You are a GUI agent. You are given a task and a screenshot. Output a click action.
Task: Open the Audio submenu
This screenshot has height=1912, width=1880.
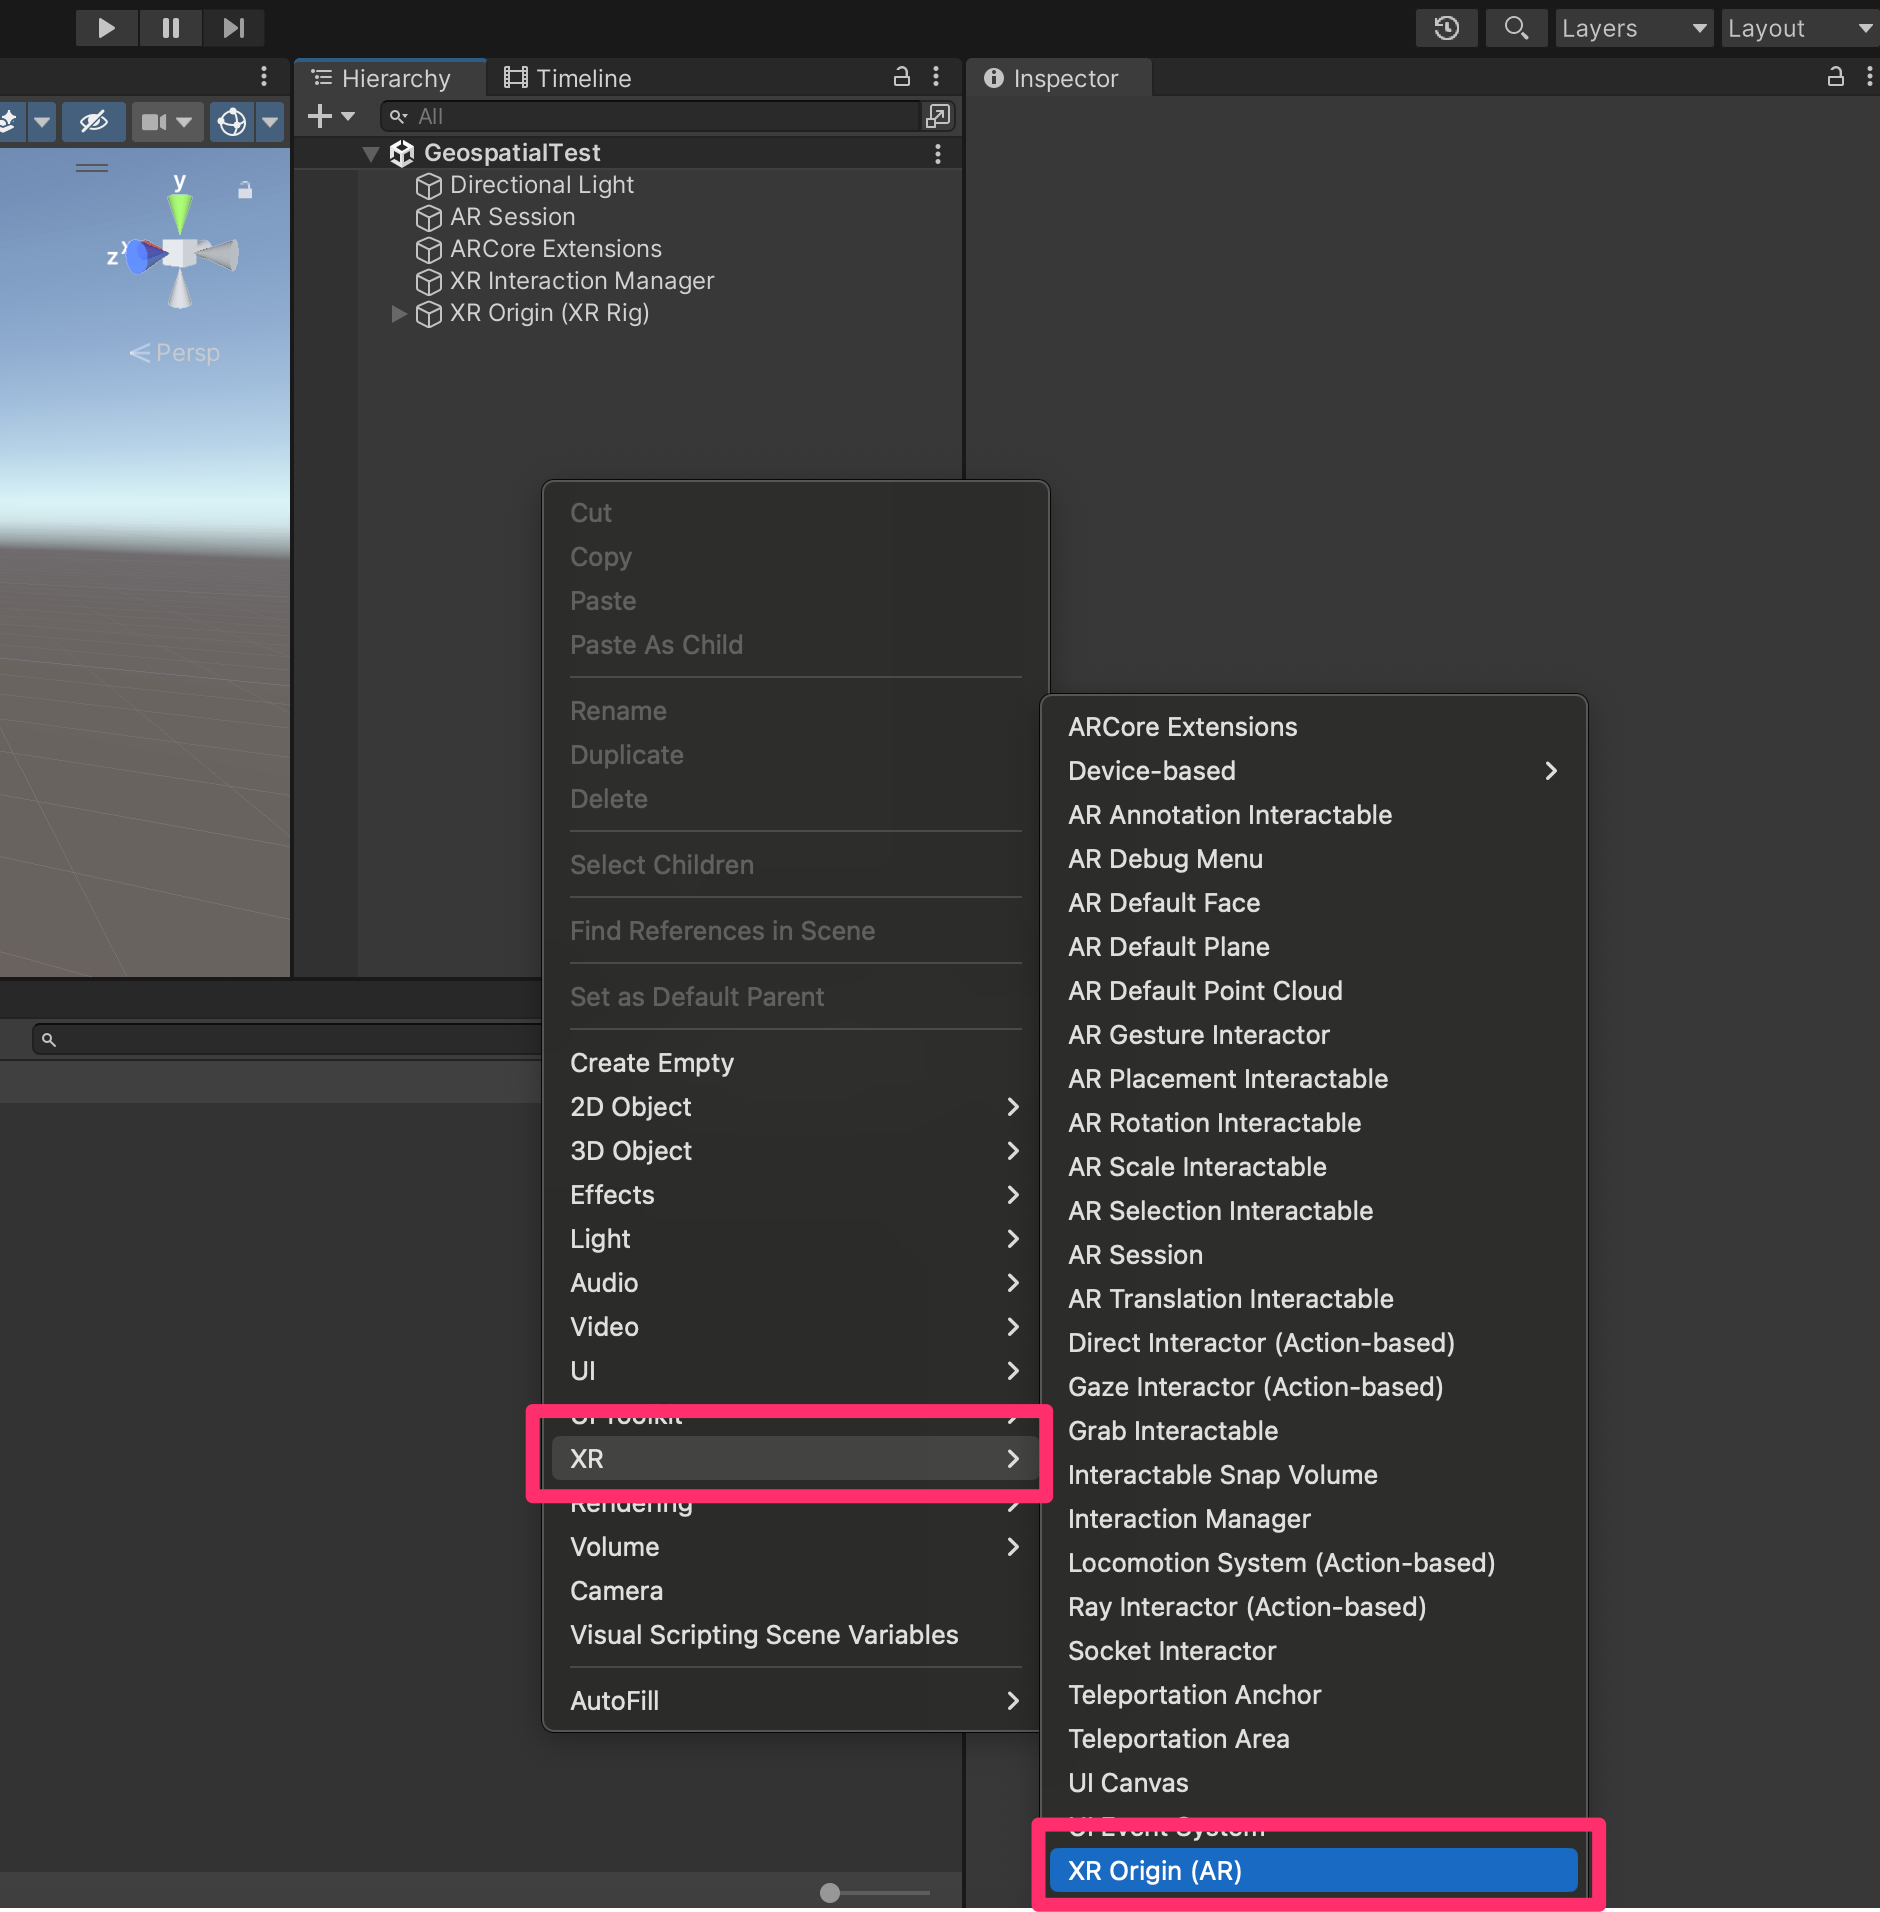click(795, 1283)
